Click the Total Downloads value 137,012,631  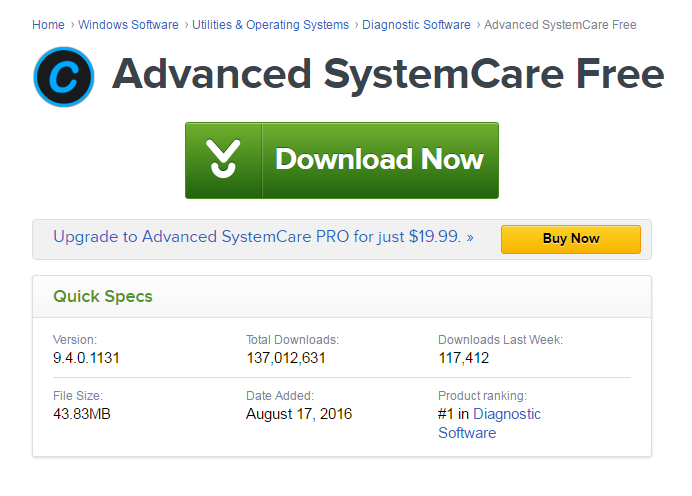(286, 358)
